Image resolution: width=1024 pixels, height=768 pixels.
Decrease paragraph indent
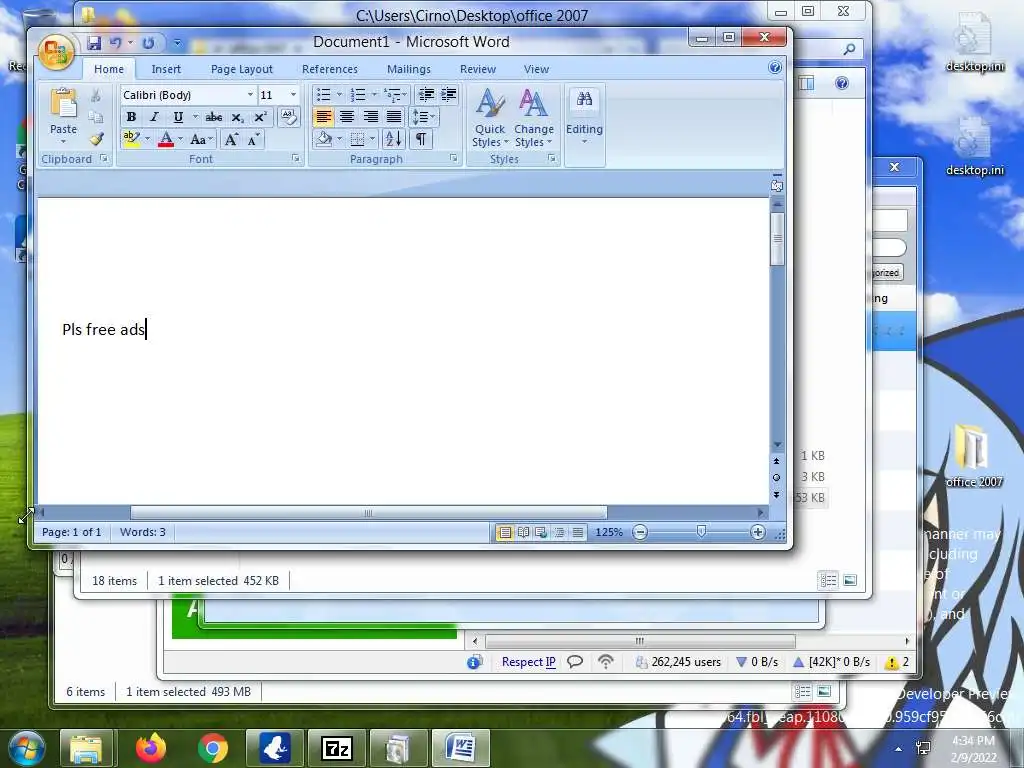click(x=426, y=95)
